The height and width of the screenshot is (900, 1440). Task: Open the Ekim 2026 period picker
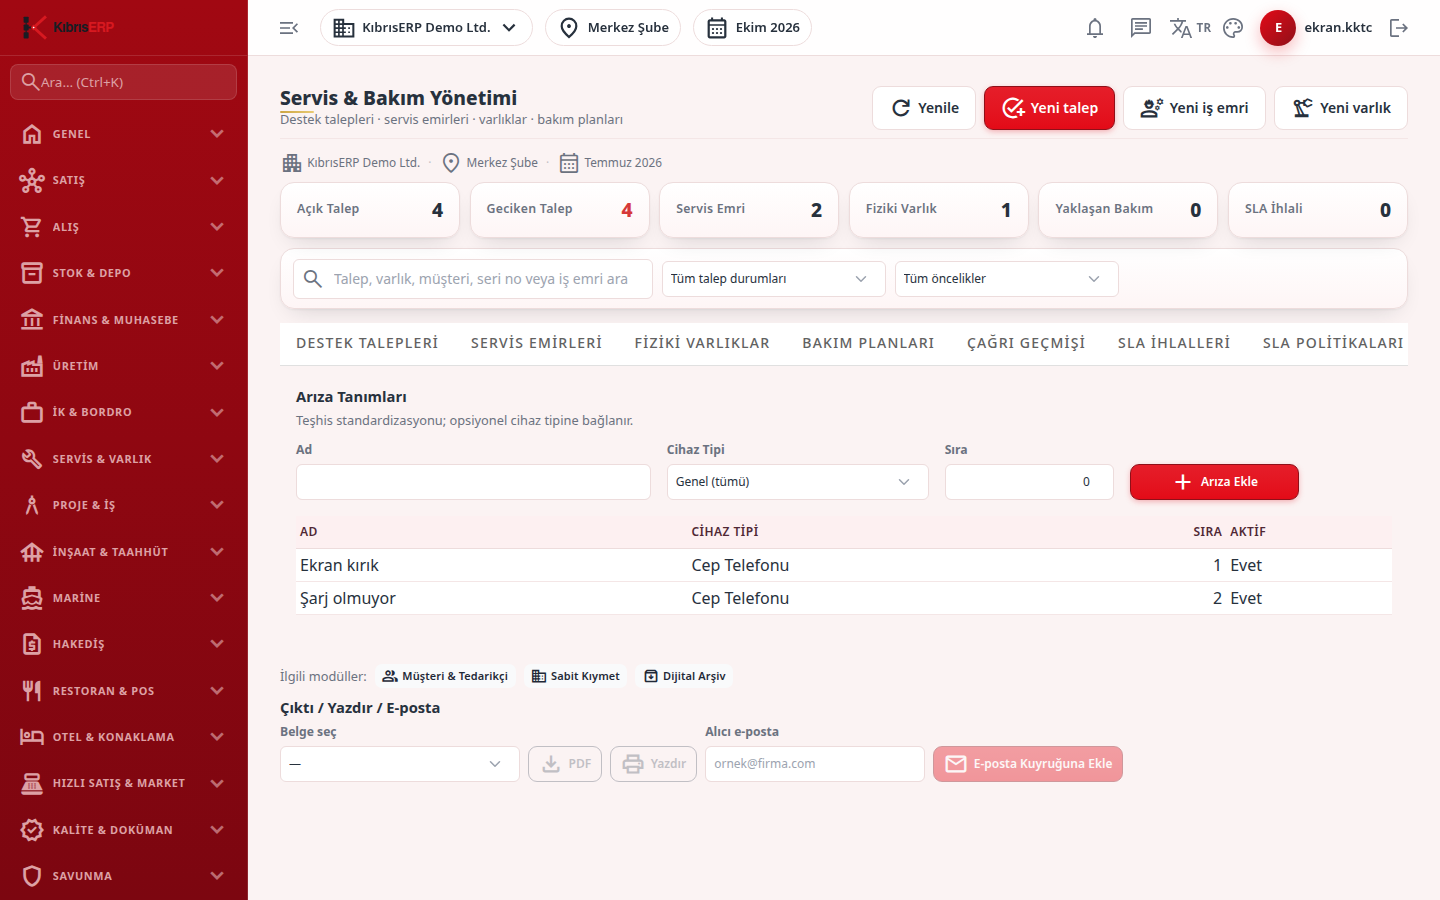tap(752, 28)
